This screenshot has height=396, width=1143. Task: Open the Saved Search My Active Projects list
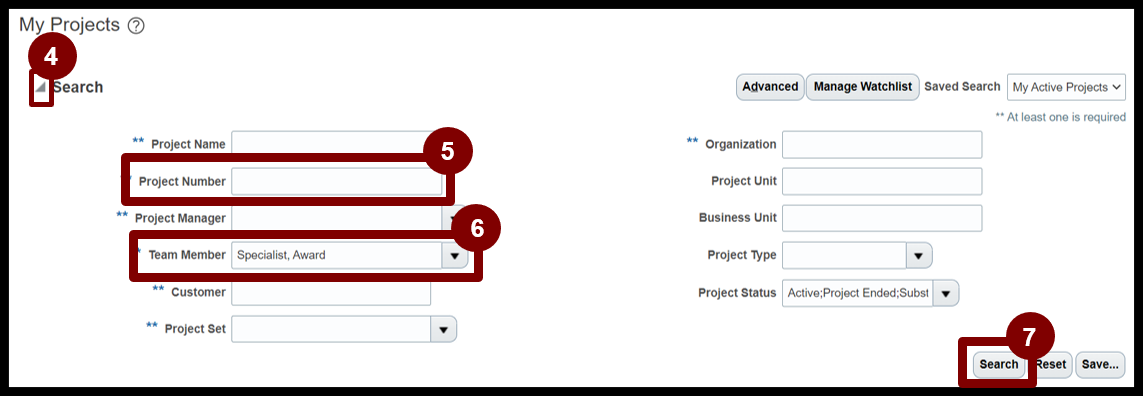1066,88
